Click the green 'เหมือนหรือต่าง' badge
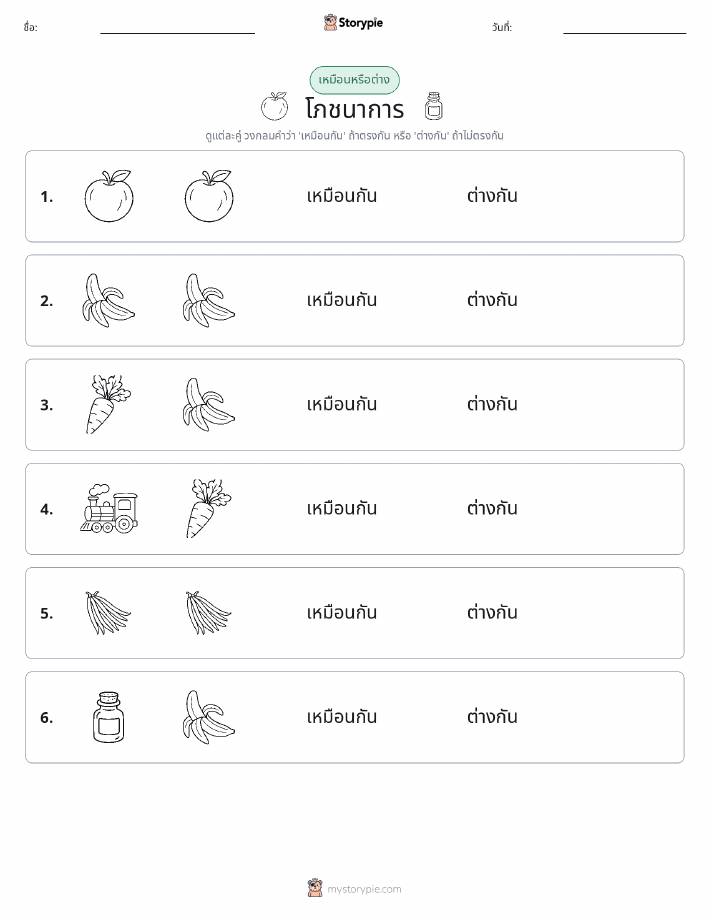This screenshot has height=917, width=709. (x=354, y=80)
